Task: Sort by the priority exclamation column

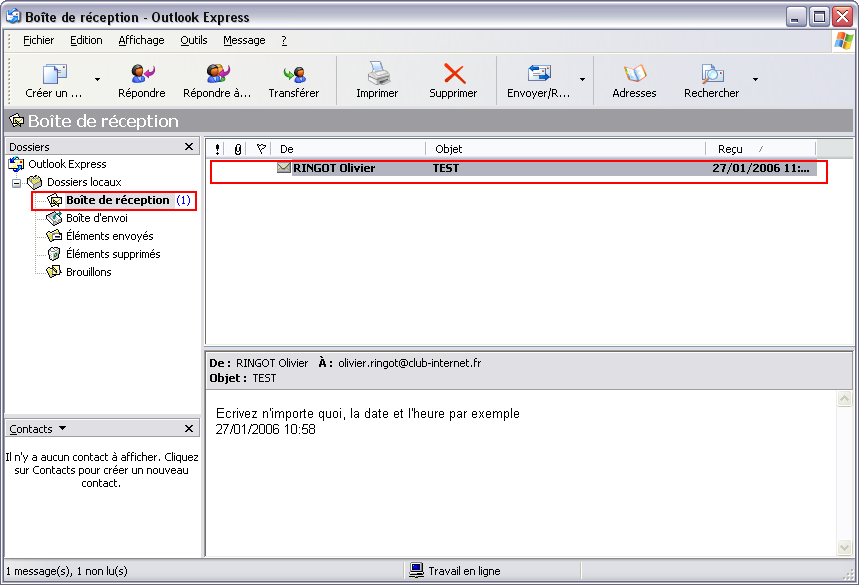Action: 217,149
